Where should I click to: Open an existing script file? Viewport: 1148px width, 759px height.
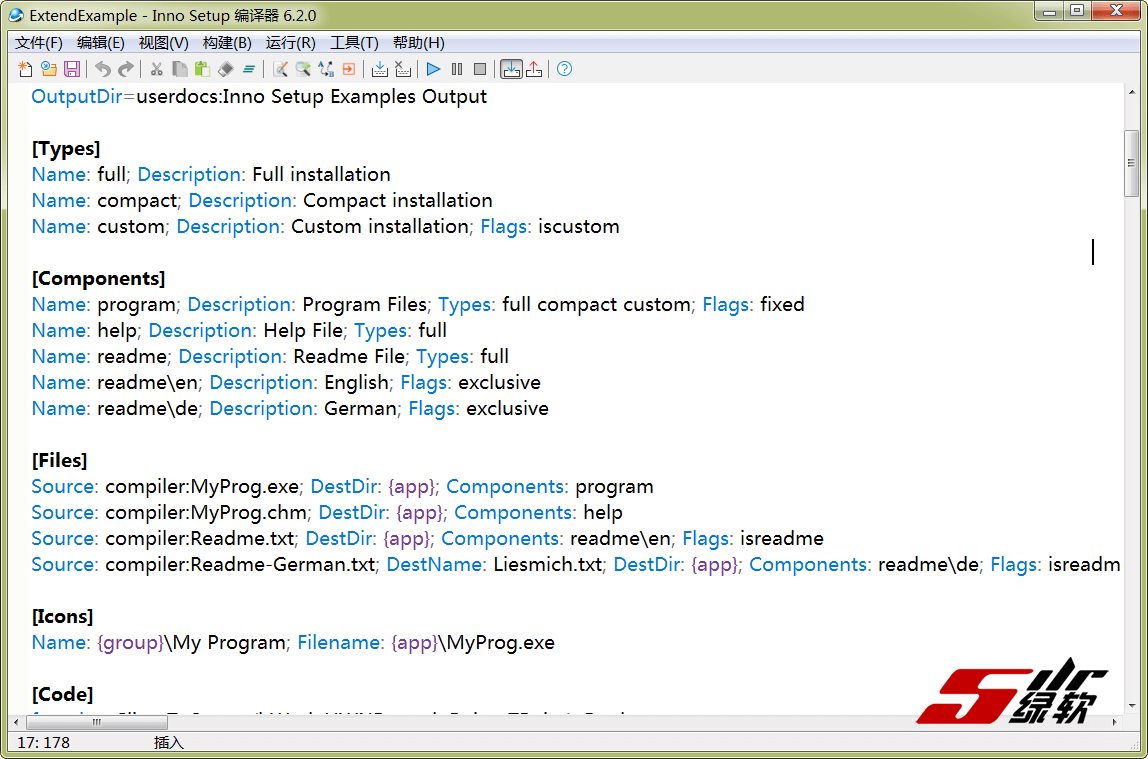(49, 70)
